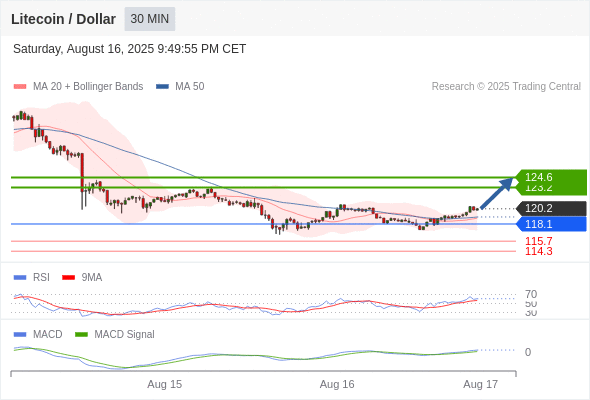Click the 114.3 red support value

pyautogui.click(x=539, y=251)
